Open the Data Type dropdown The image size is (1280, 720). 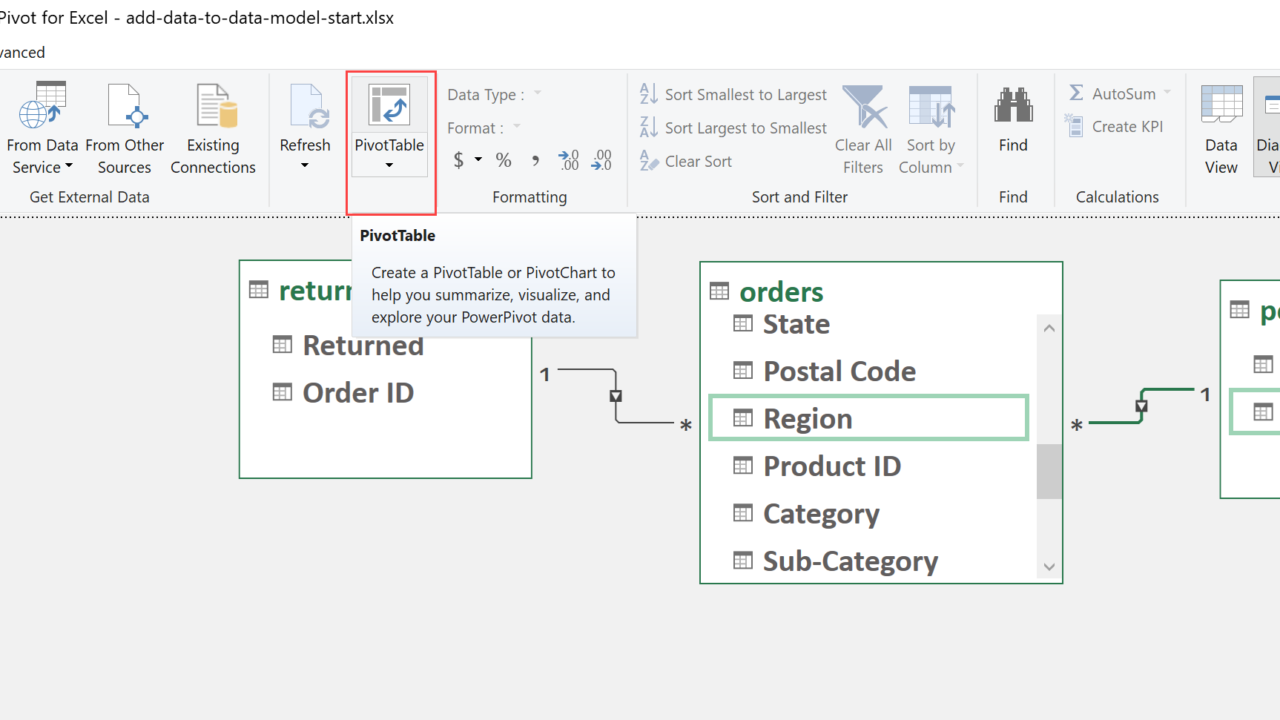[536, 94]
